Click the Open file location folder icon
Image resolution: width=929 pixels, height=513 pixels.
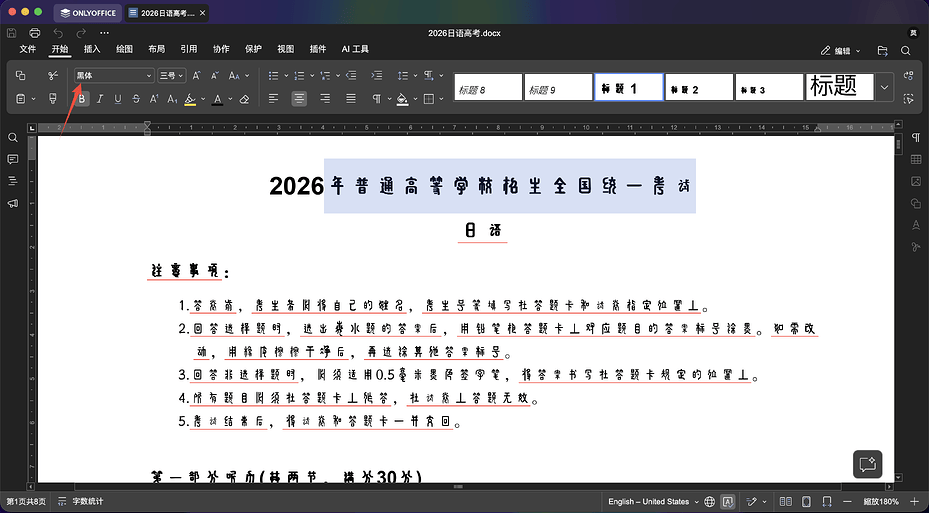883,51
